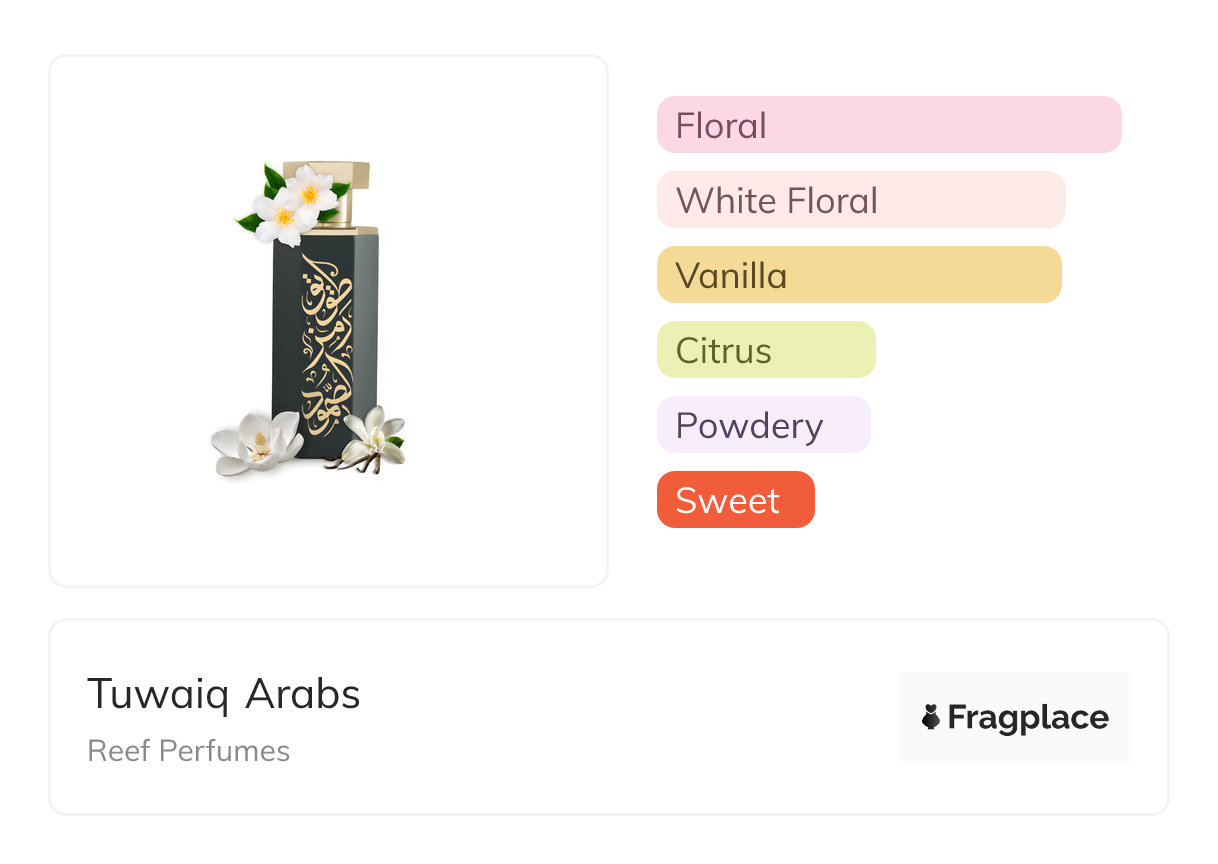Click the Fragplace perfume bottle logo icon
Viewport: 1218px width, 864px height.
(931, 717)
